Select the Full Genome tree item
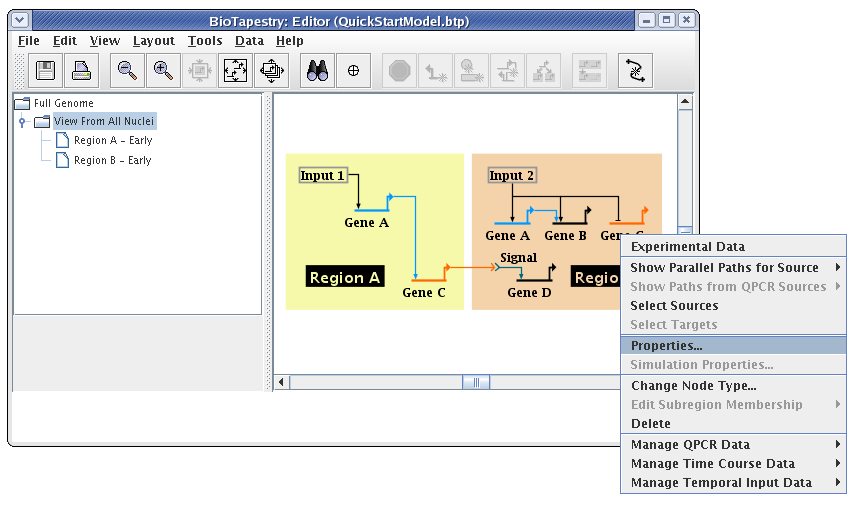854x509 pixels. click(x=63, y=103)
